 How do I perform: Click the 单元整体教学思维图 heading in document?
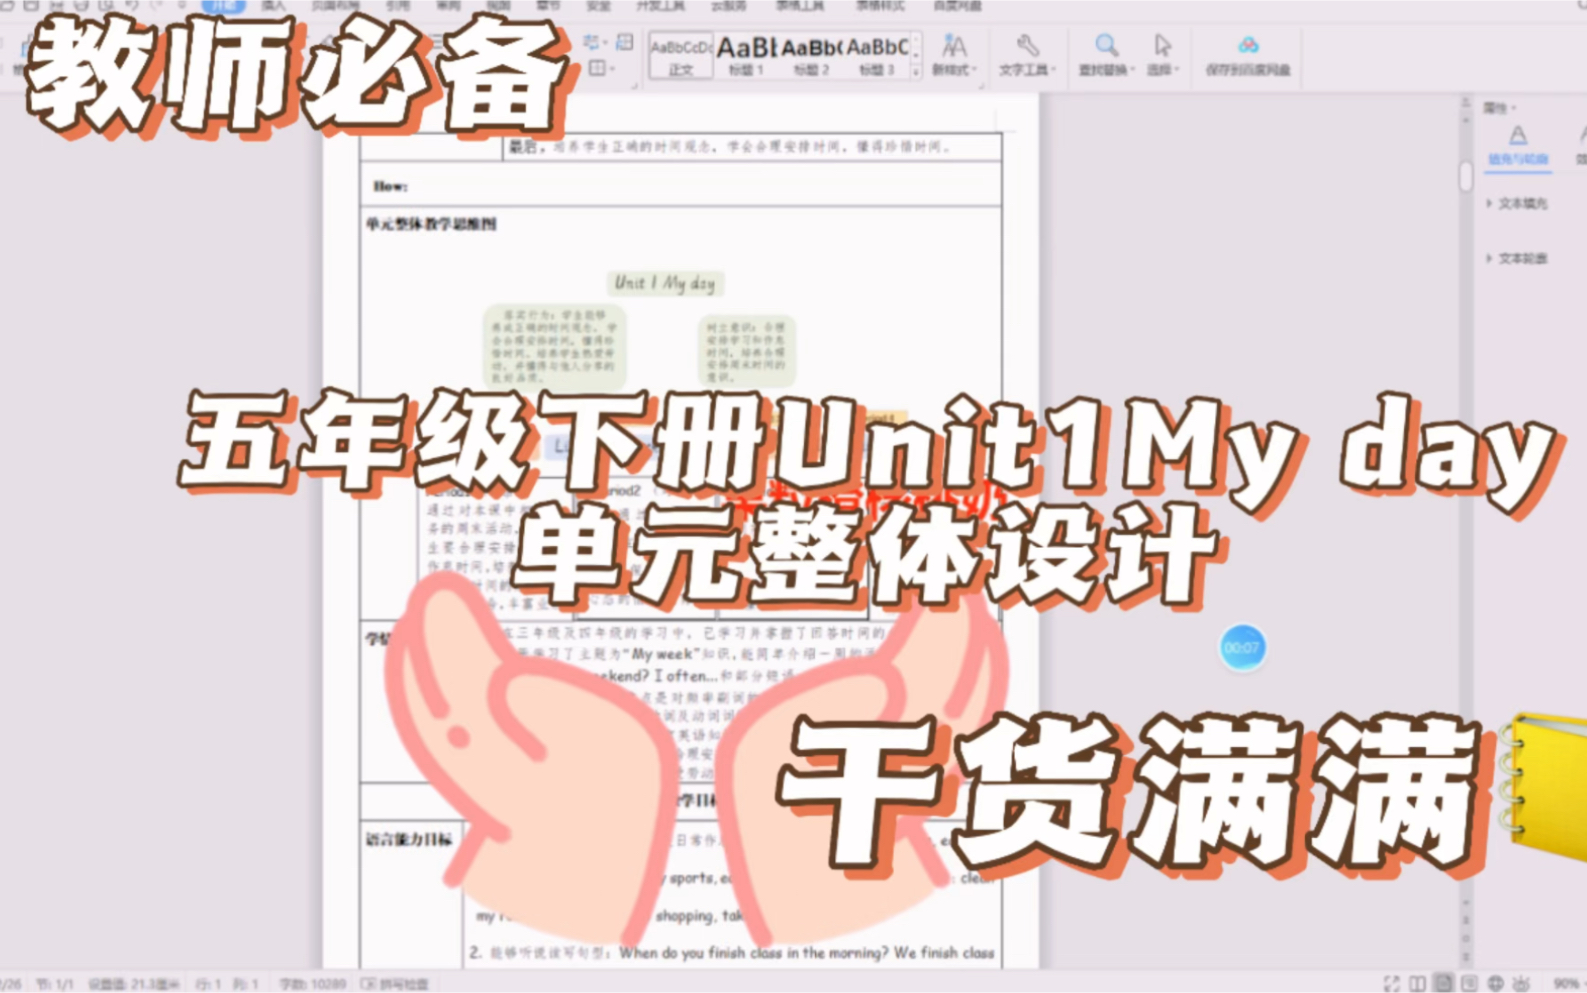(431, 225)
